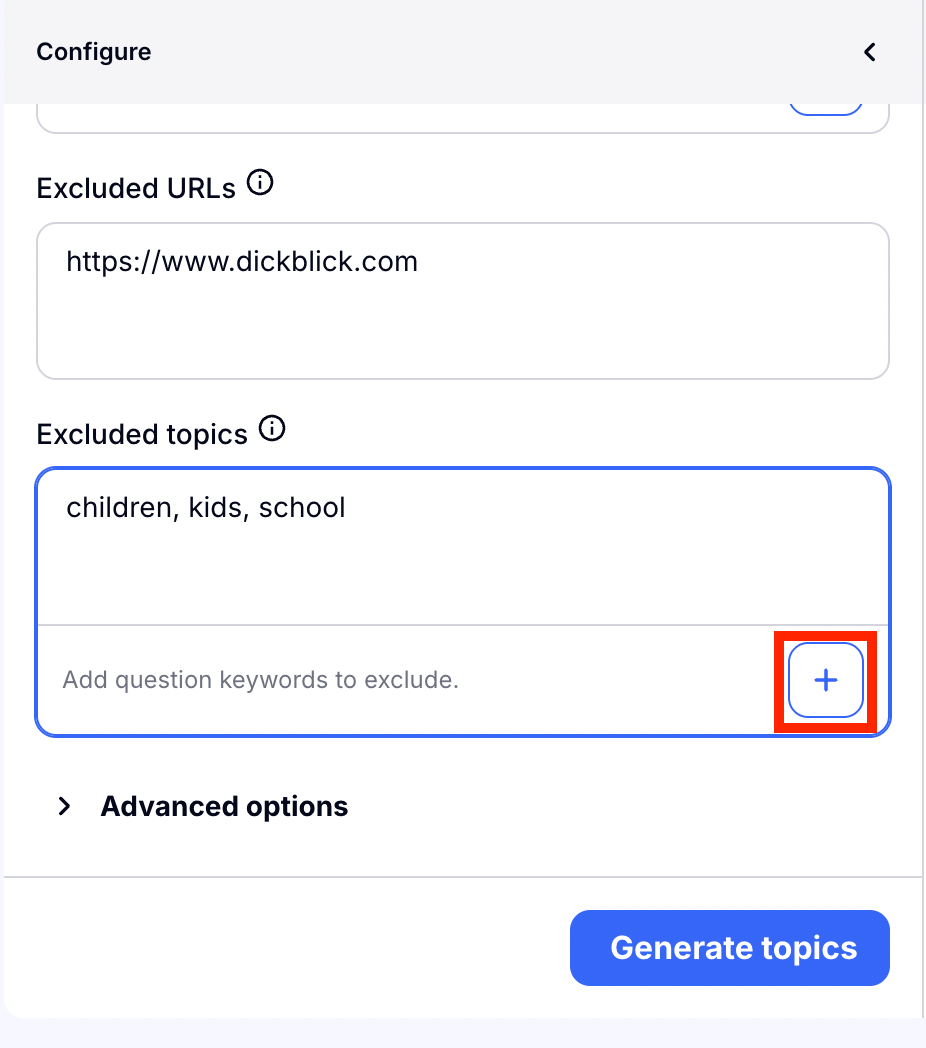Click the Advanced options label
This screenshot has height=1048, width=926.
[x=224, y=806]
